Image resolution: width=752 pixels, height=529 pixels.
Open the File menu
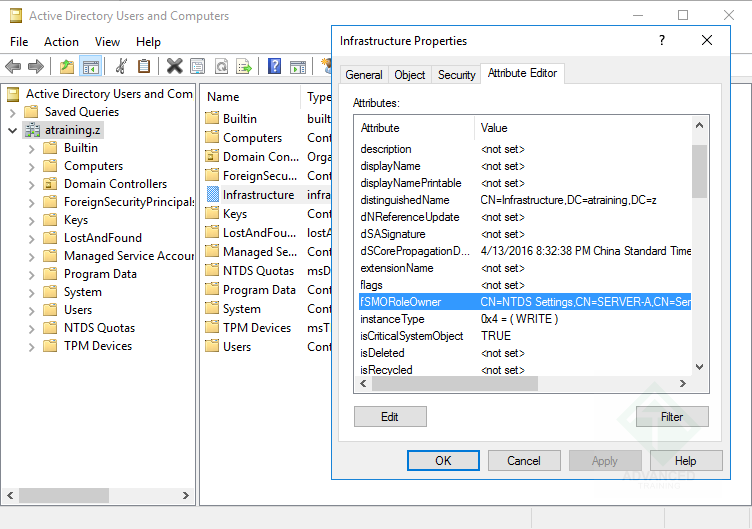point(19,42)
